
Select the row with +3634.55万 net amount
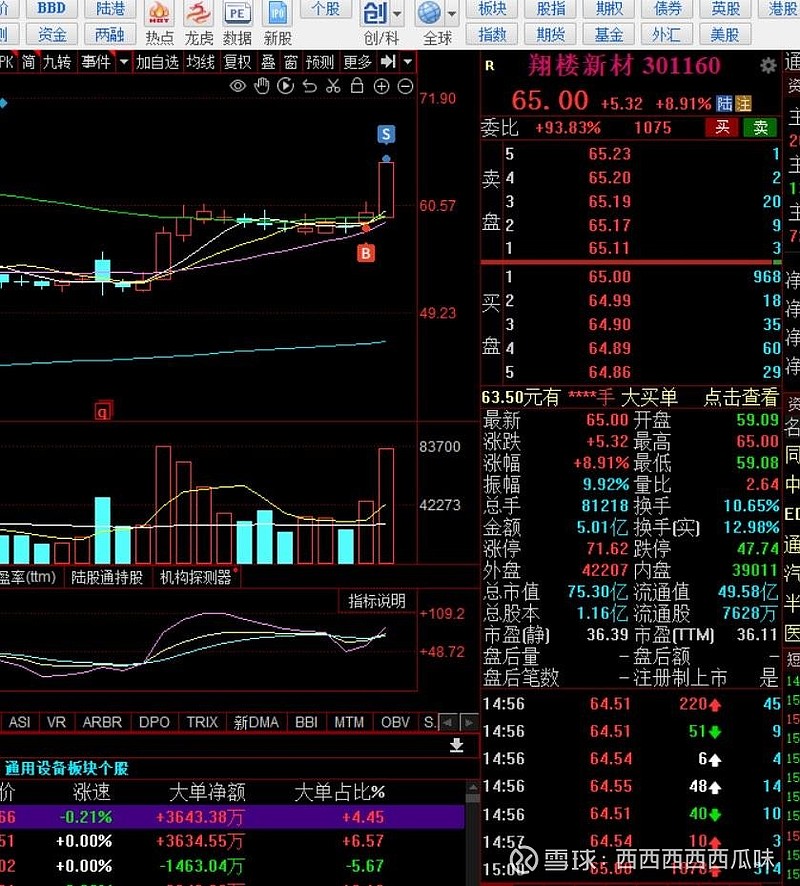point(233,841)
